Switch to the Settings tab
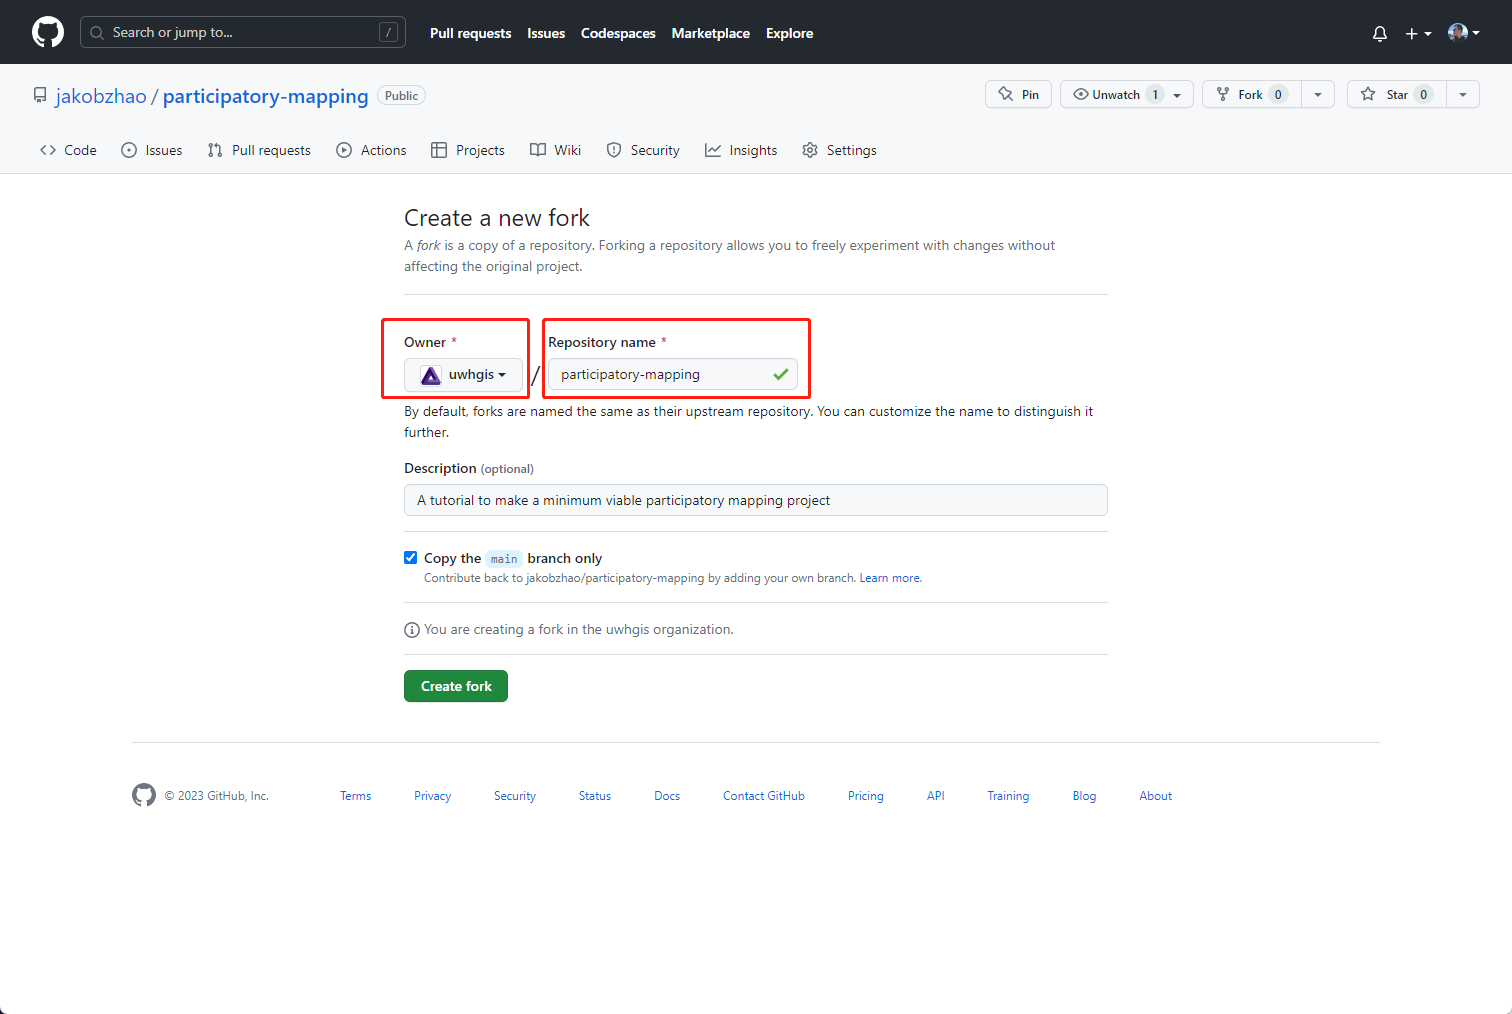 coord(839,150)
